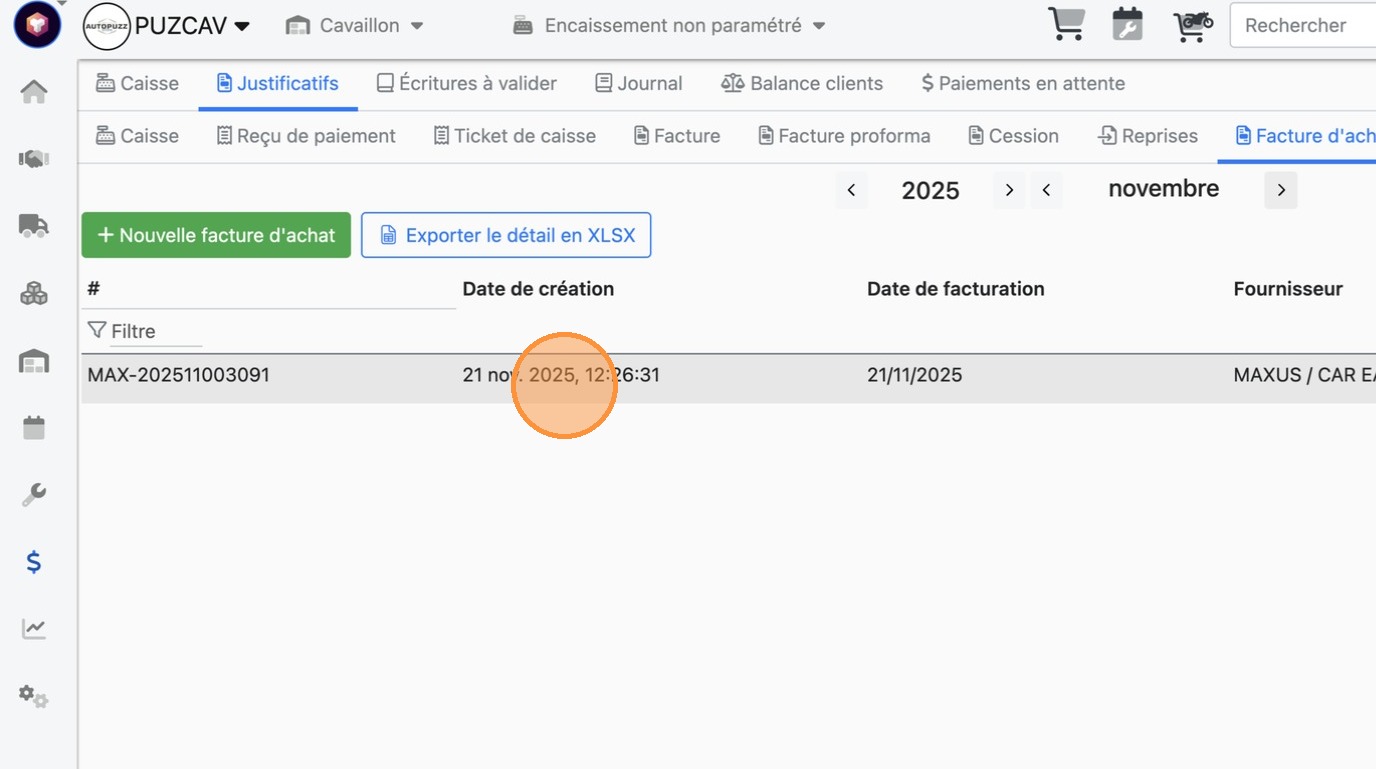Screen dimensions: 1376x769
Task: Click the wrench workshop sidebar icon
Action: [x=34, y=495]
